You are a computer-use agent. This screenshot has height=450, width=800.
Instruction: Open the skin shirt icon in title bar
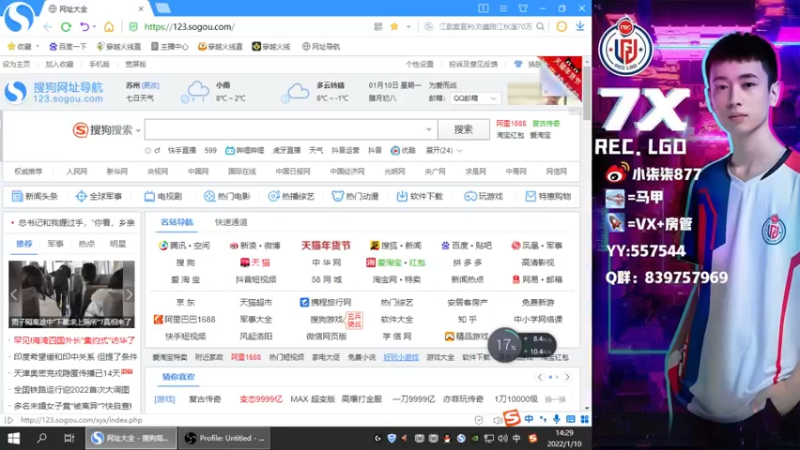523,8
